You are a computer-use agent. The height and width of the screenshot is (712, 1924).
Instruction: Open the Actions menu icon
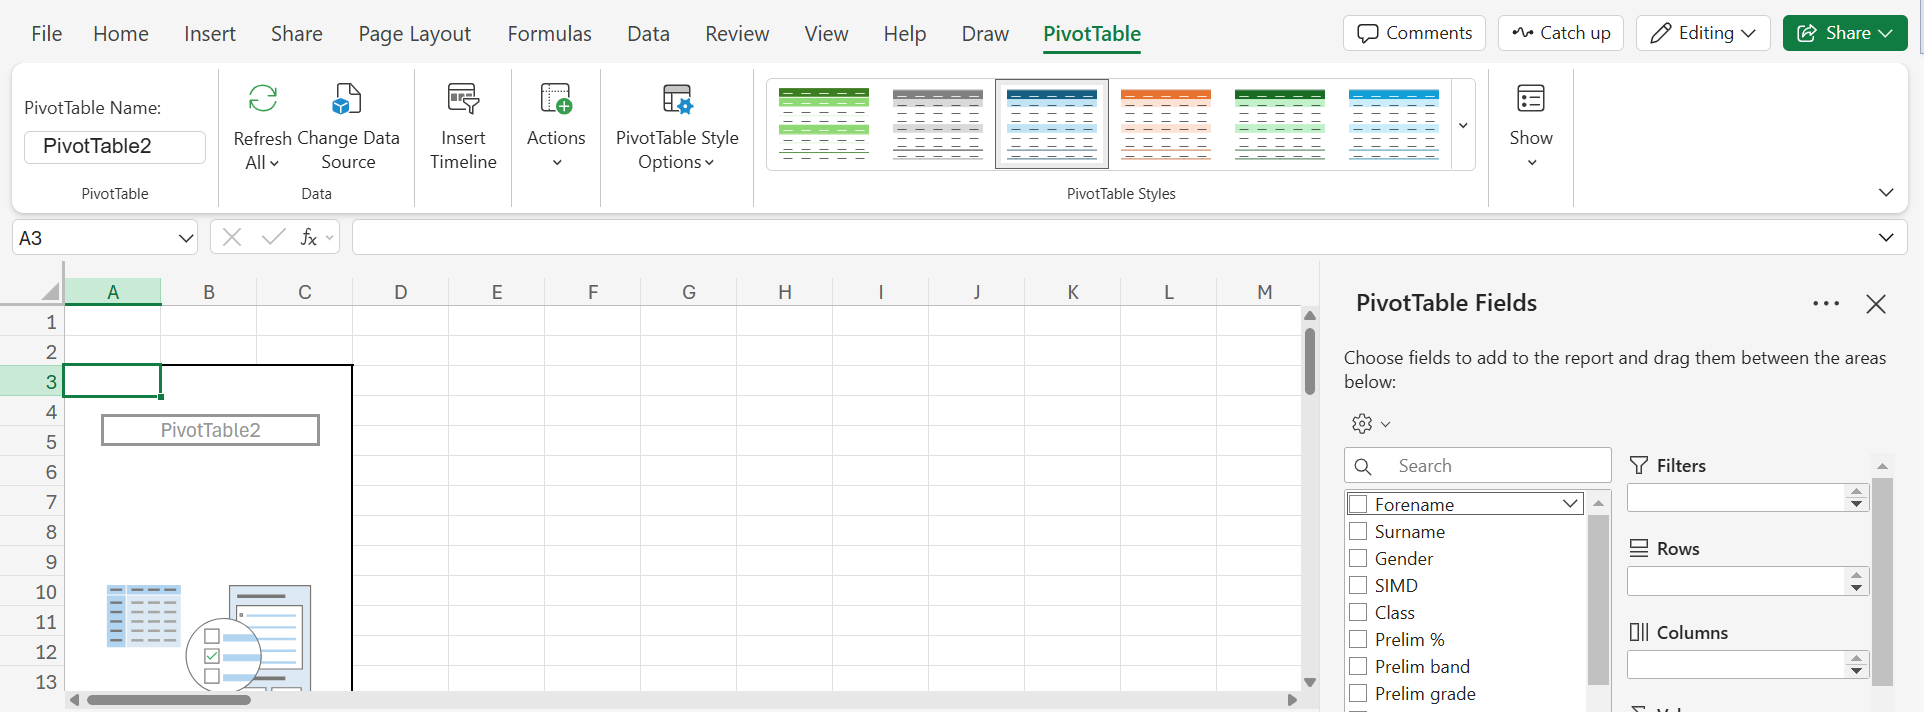tap(556, 99)
